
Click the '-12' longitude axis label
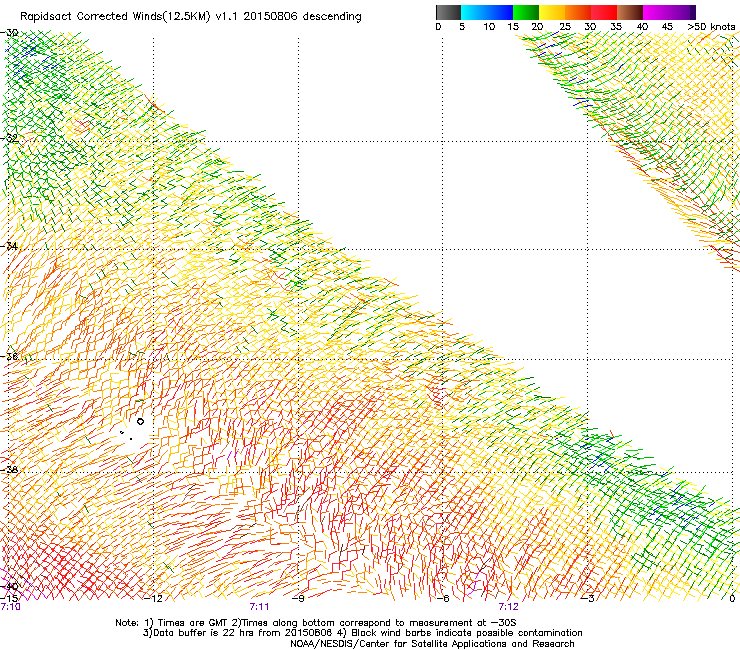pyautogui.click(x=153, y=599)
